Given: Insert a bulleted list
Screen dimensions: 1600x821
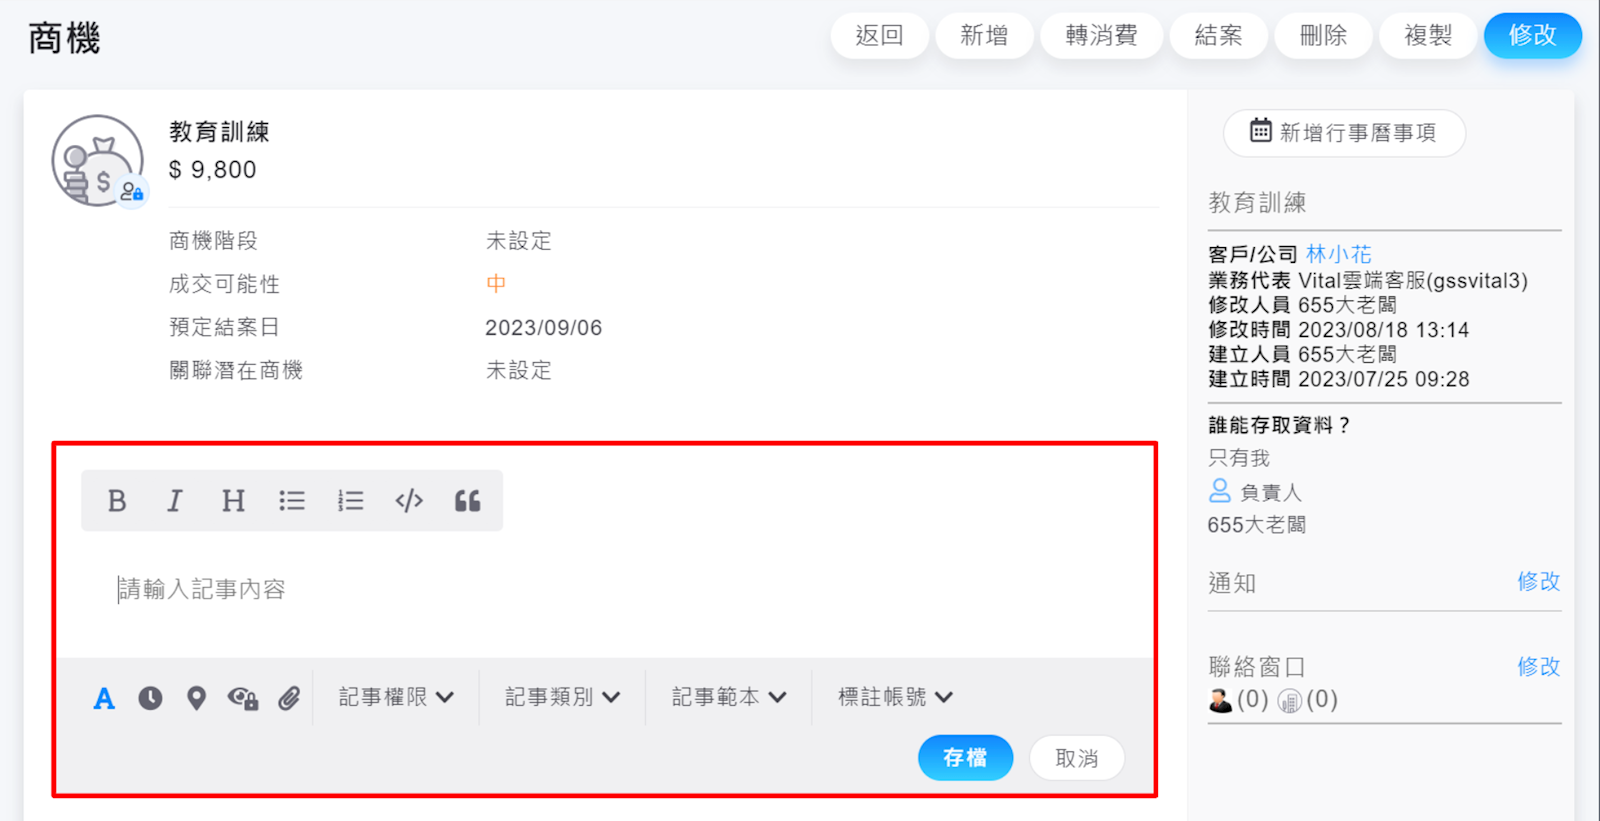Looking at the screenshot, I should (x=292, y=500).
